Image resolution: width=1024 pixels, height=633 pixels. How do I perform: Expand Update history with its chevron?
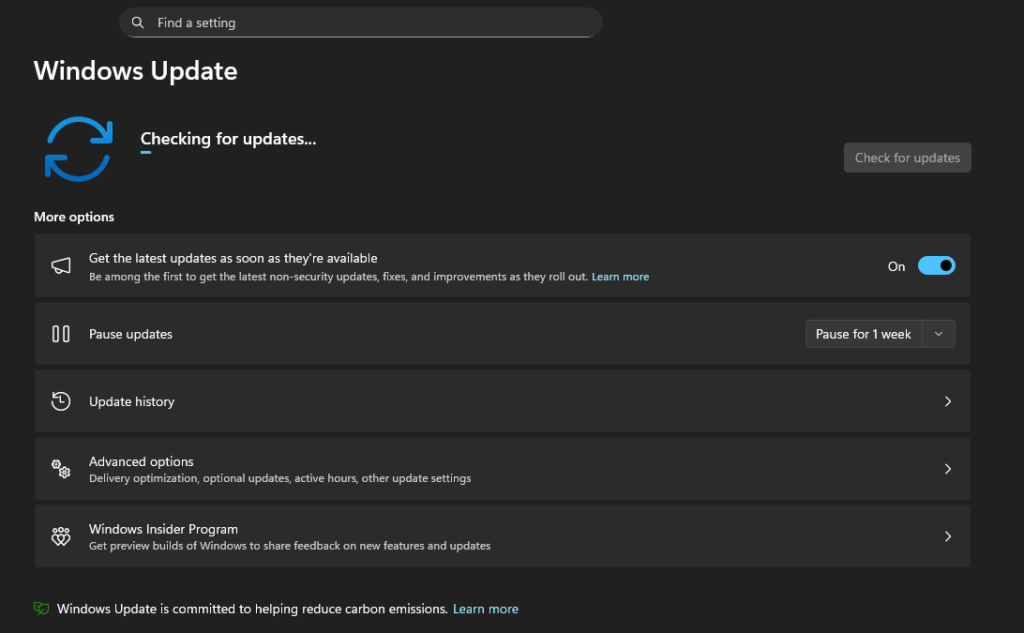point(948,401)
